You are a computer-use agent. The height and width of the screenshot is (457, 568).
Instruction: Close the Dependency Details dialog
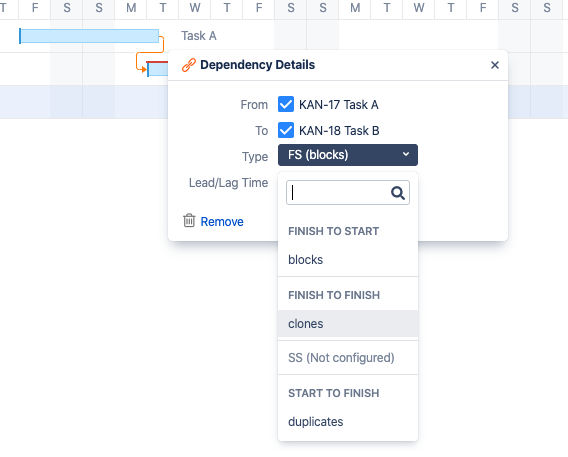(x=494, y=65)
